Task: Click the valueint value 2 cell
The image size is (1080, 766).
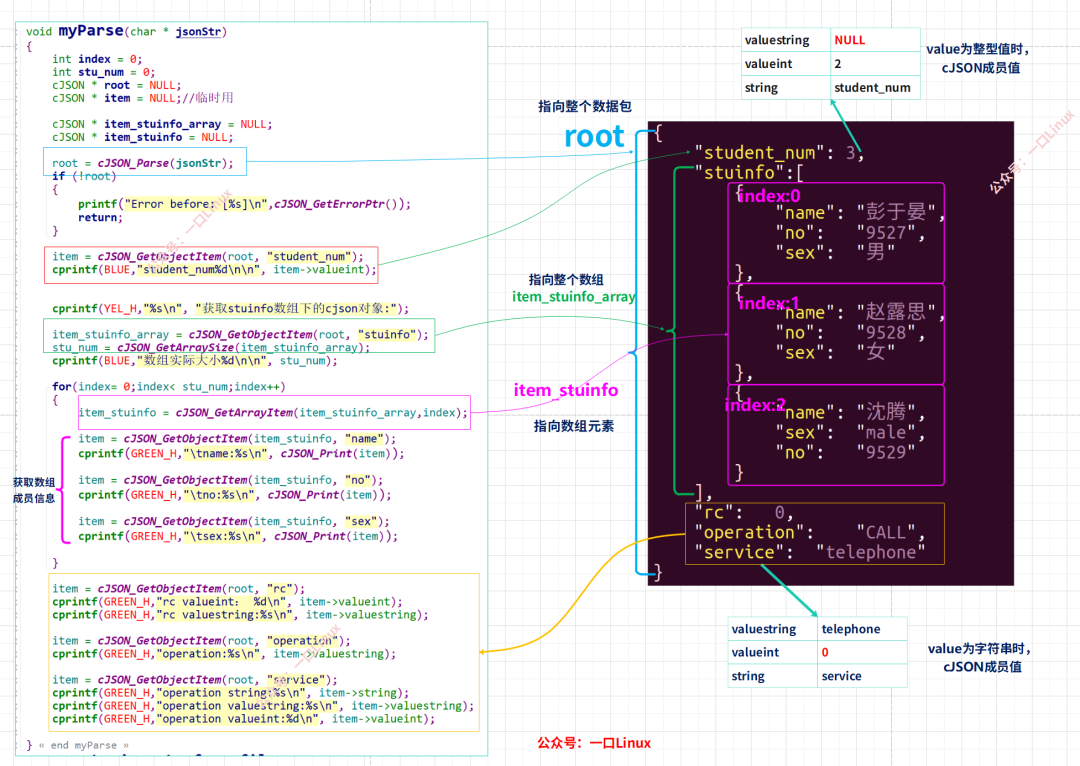Action: pyautogui.click(x=875, y=64)
